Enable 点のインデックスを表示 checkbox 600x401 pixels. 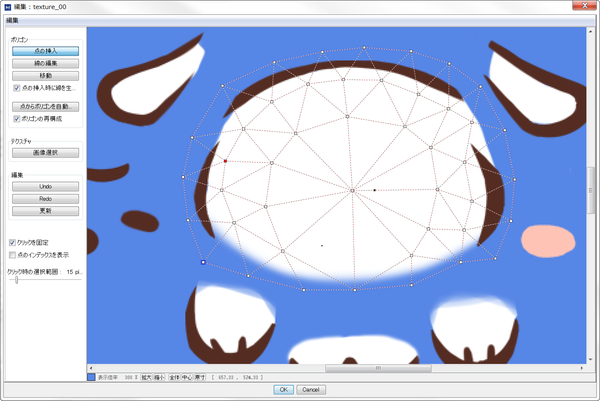point(12,255)
